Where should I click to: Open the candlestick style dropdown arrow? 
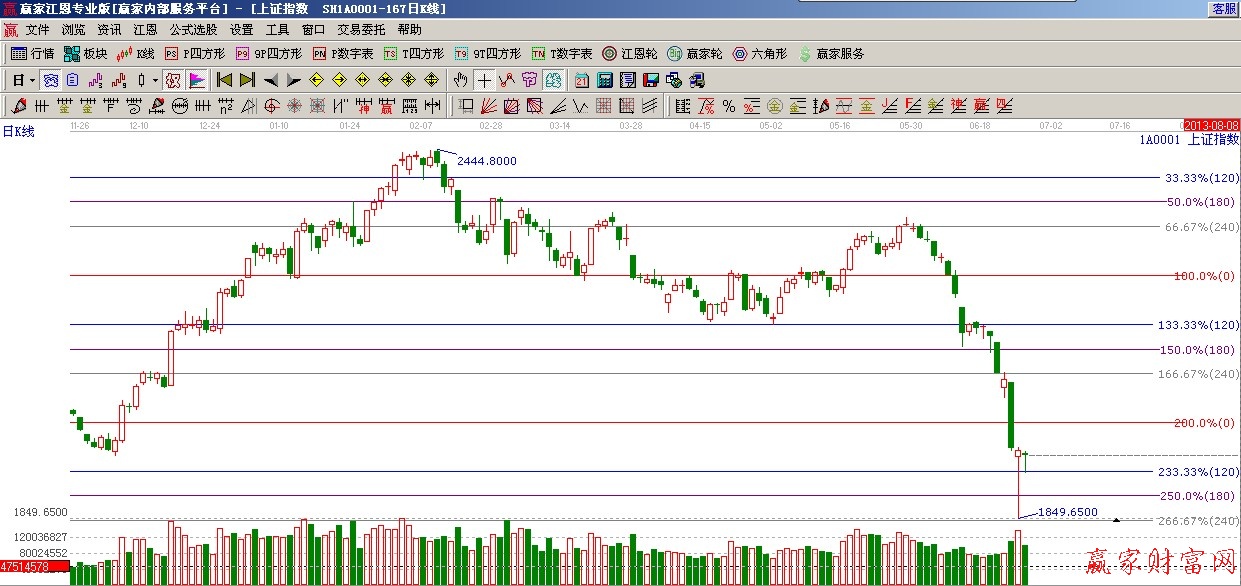(x=154, y=80)
